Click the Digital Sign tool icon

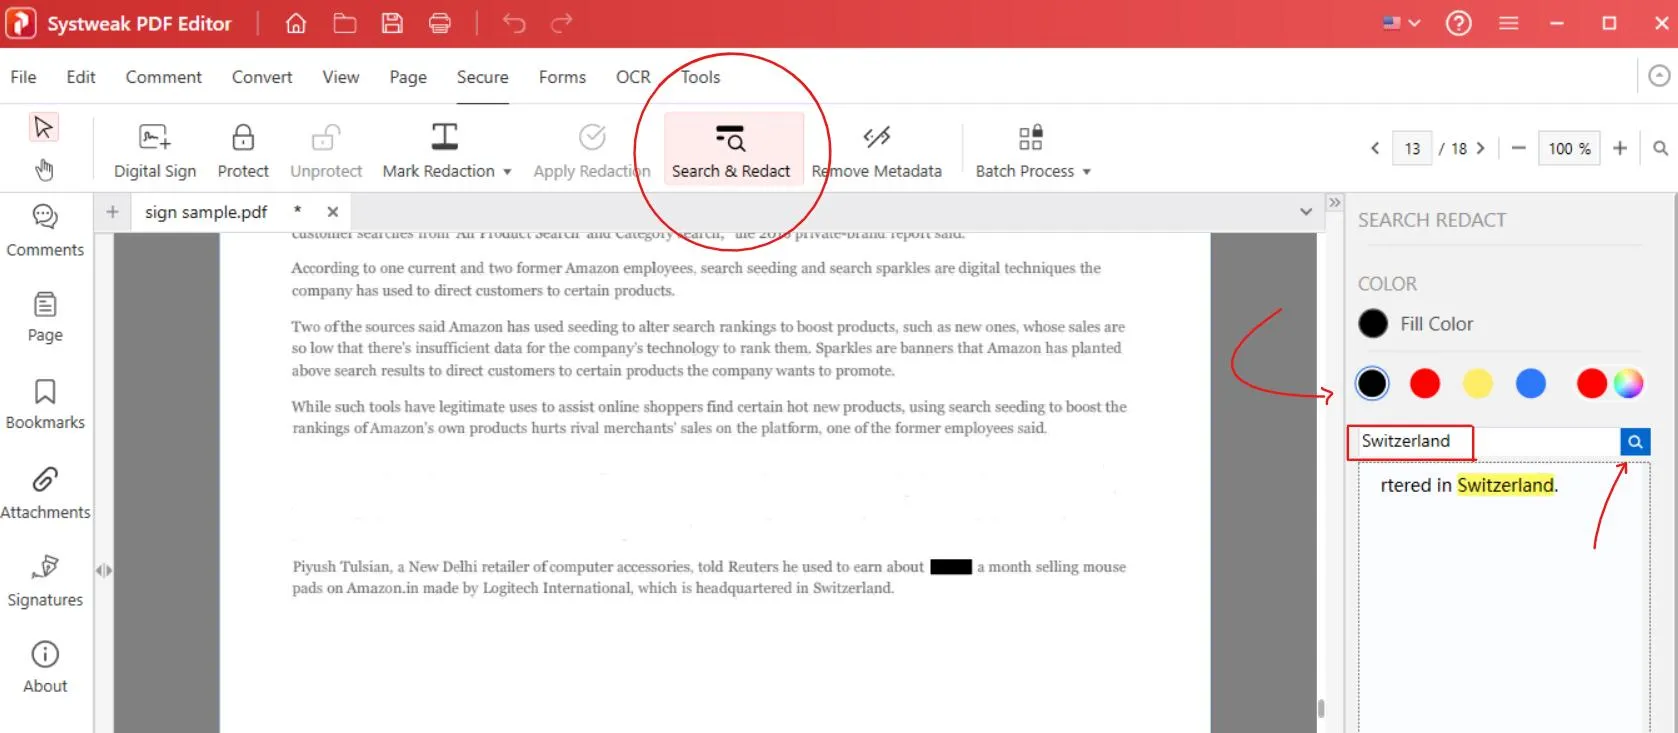pyautogui.click(x=154, y=137)
